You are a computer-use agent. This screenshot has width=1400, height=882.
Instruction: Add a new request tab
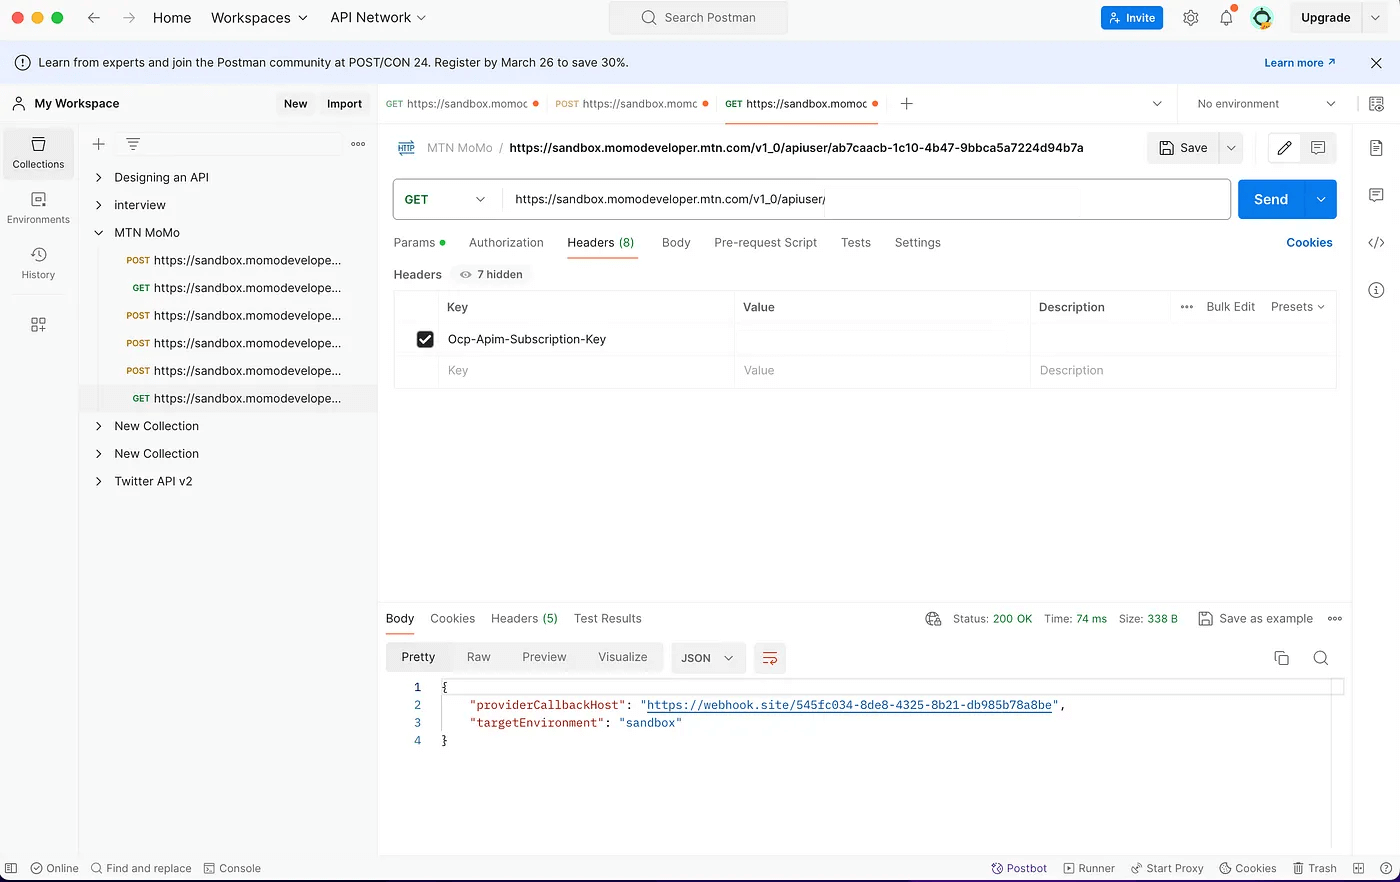pyautogui.click(x=906, y=104)
